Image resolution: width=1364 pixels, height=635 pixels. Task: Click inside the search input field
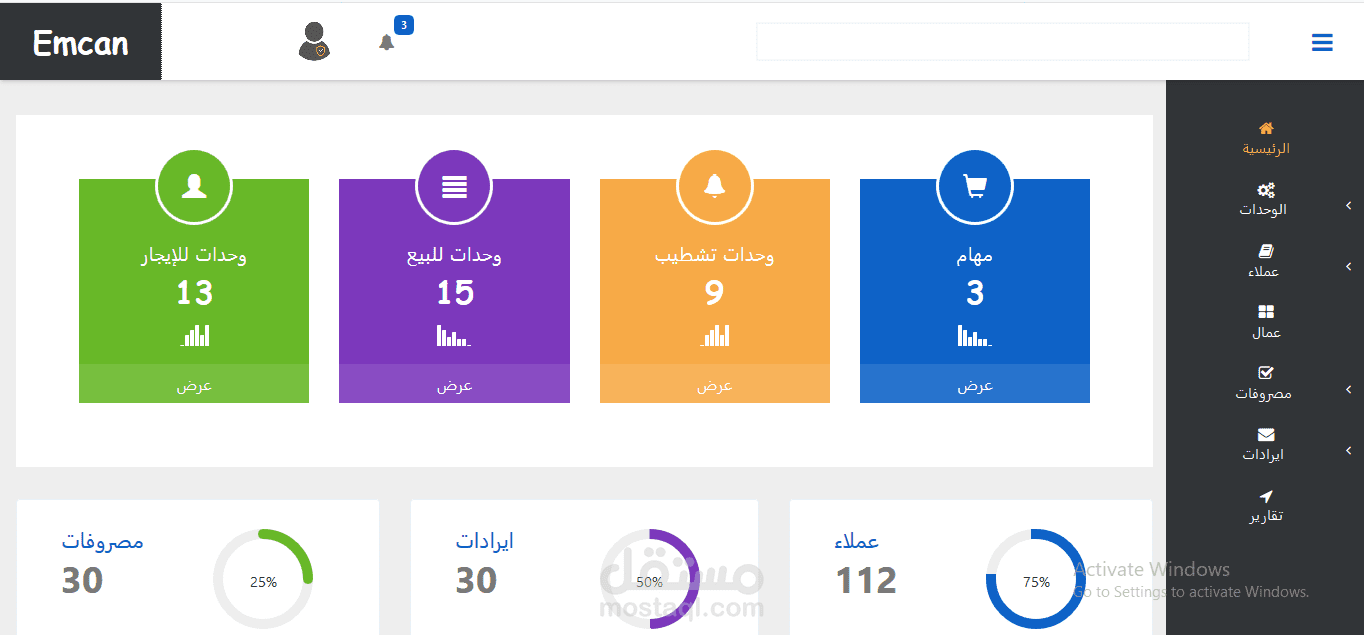coord(1002,41)
